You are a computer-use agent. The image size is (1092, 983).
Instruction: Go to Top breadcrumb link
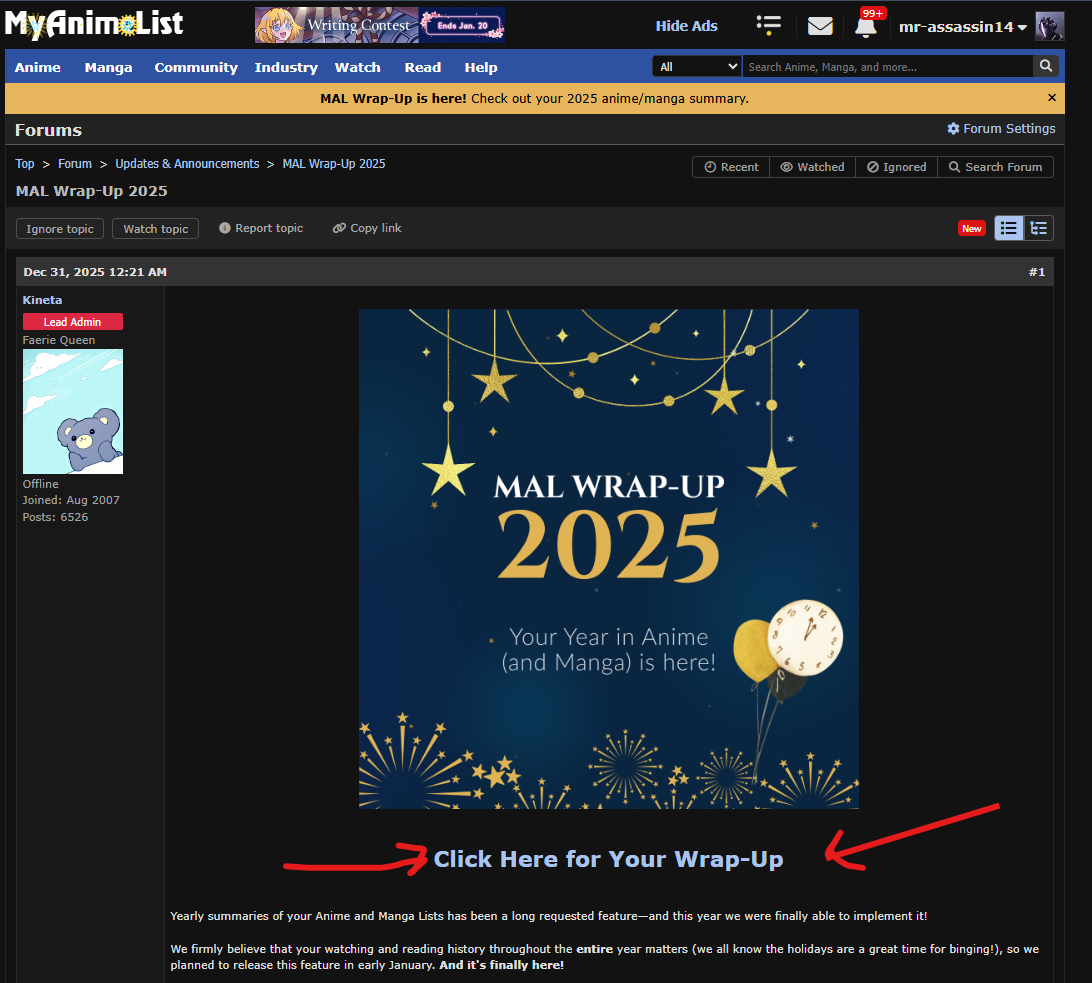[24, 164]
